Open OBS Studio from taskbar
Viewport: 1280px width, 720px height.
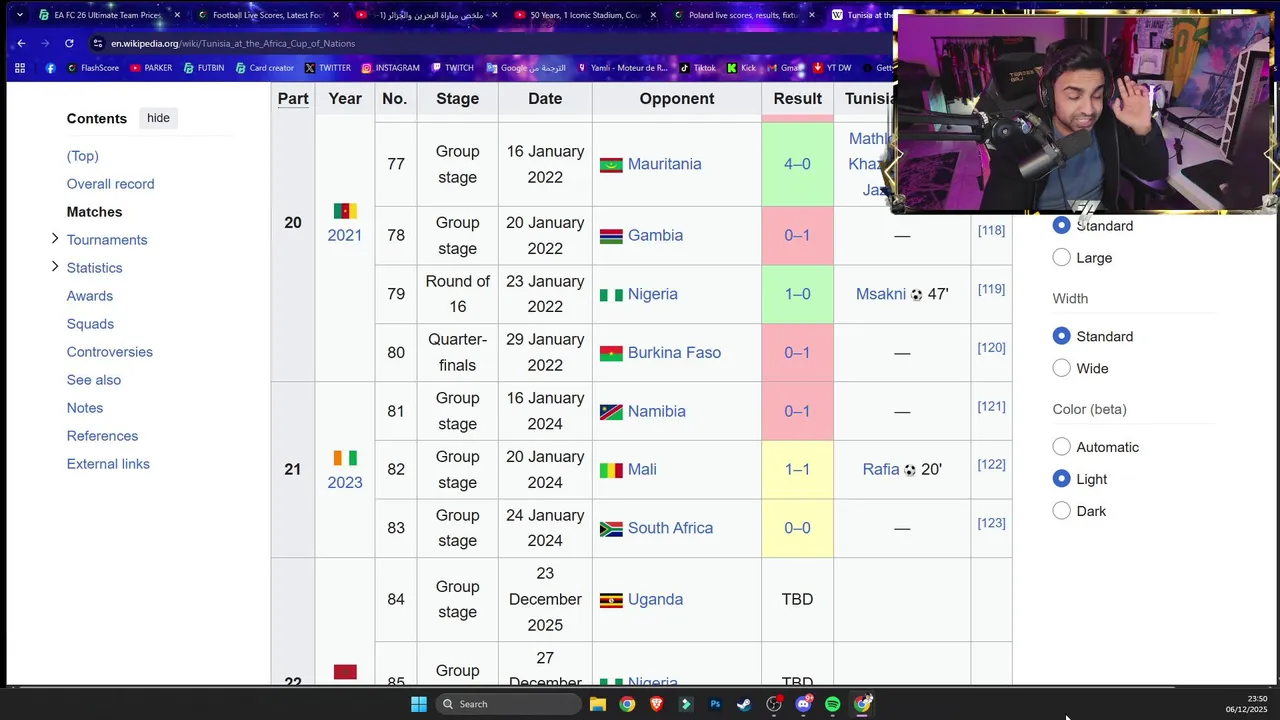(x=773, y=704)
